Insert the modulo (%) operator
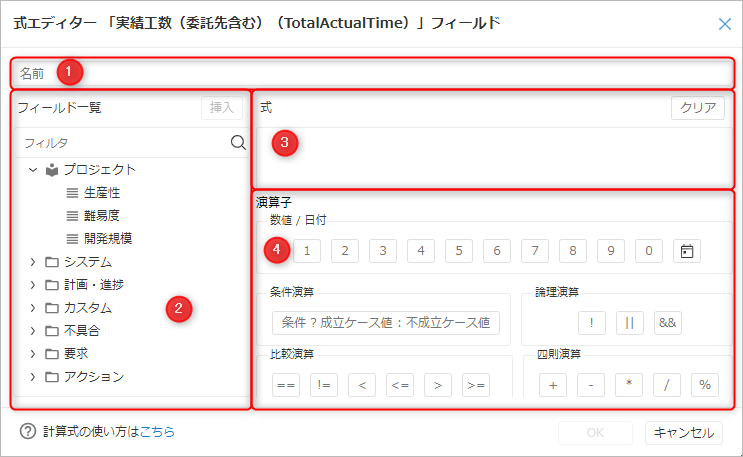 coord(705,386)
